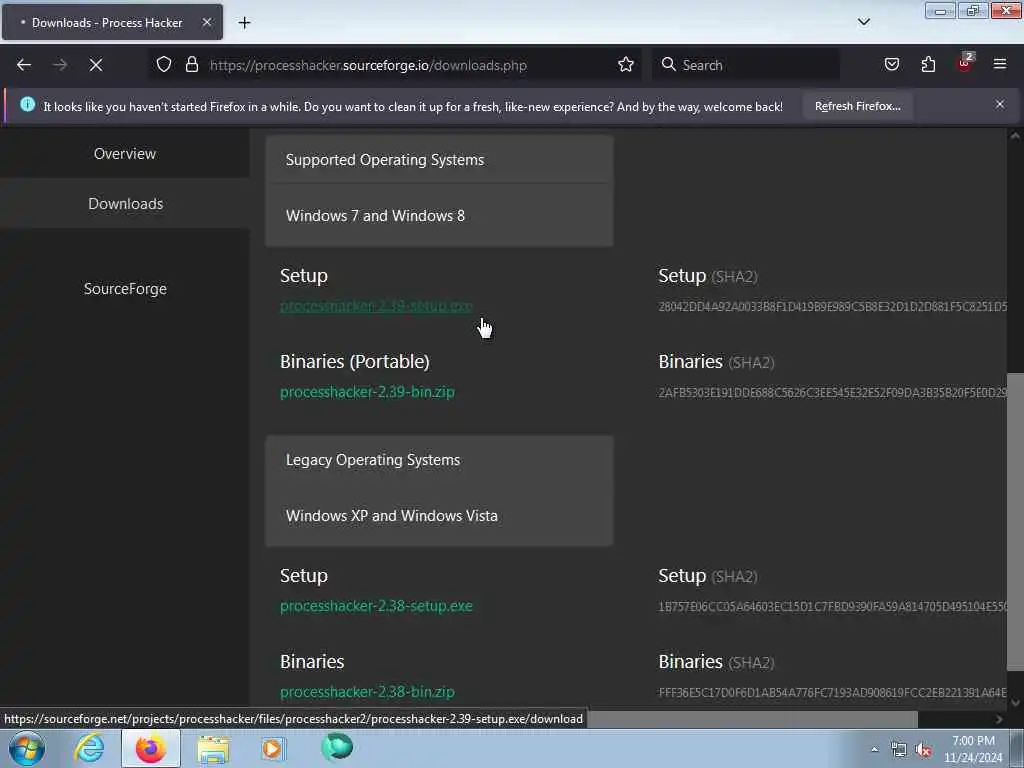The image size is (1024, 768).
Task: Open Overview in the sidebar
Action: (125, 153)
